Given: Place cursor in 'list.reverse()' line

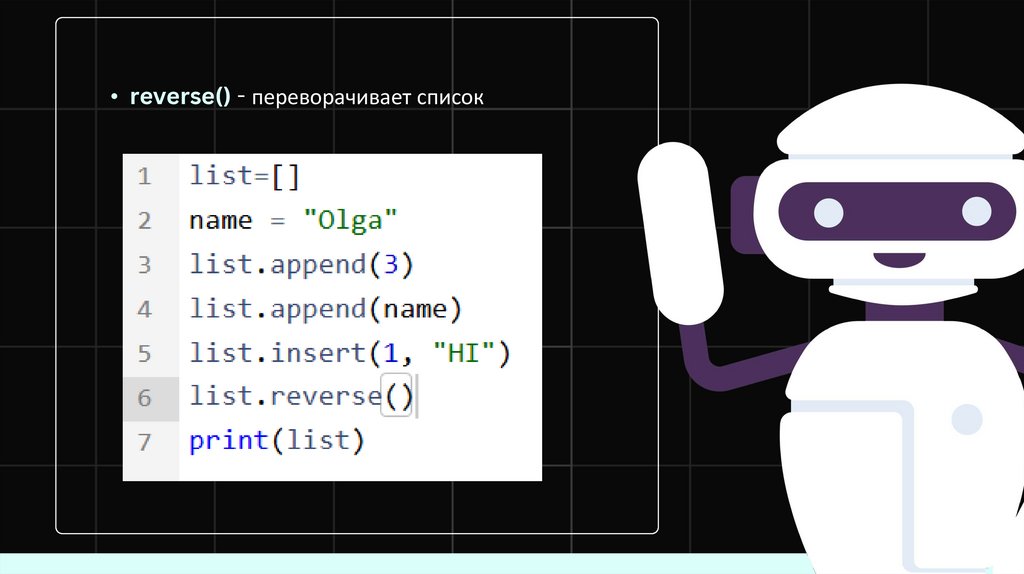Looking at the screenshot, I should click(301, 397).
